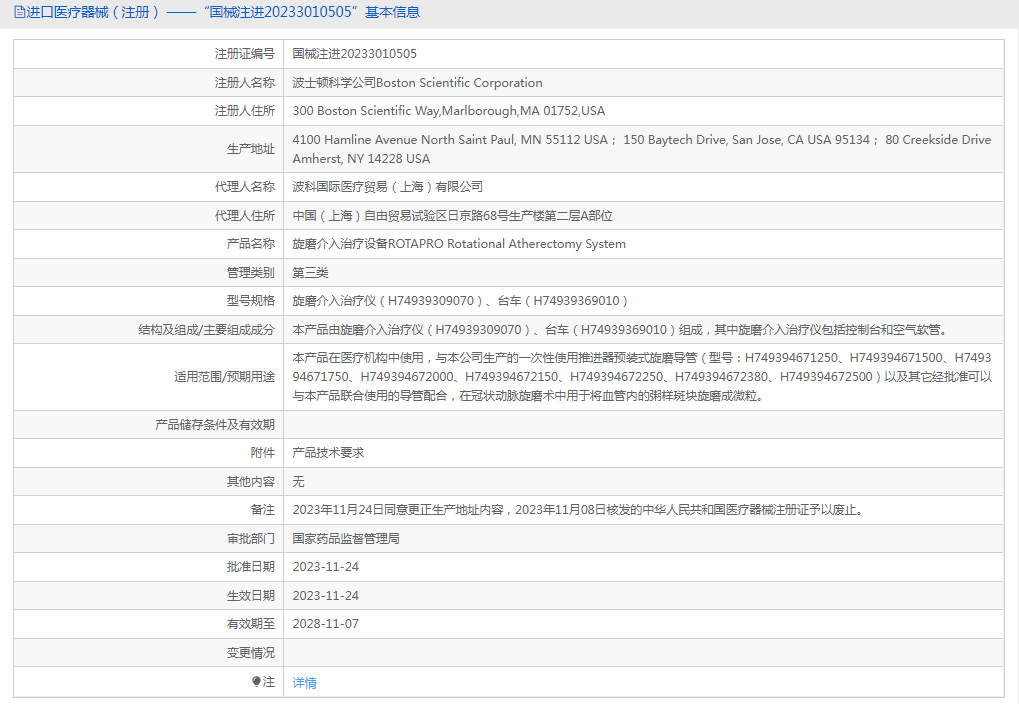Click the 型号规格 label
Viewport: 1019px width, 704px height.
251,301
